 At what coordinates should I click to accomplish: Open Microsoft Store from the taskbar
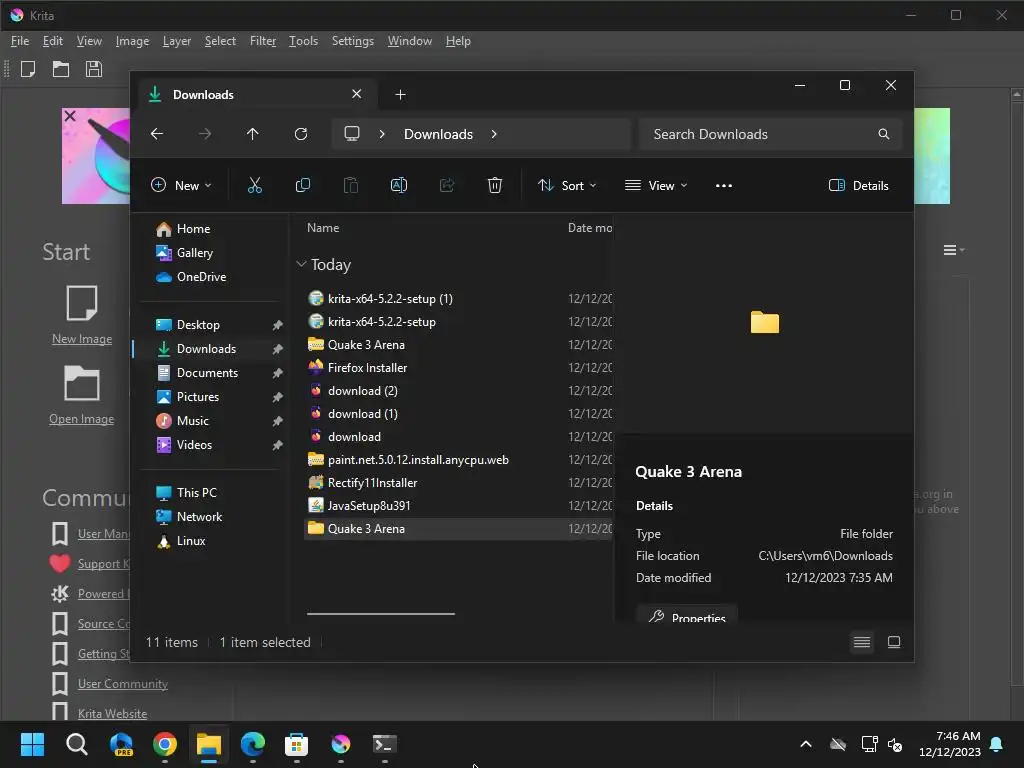pyautogui.click(x=296, y=744)
